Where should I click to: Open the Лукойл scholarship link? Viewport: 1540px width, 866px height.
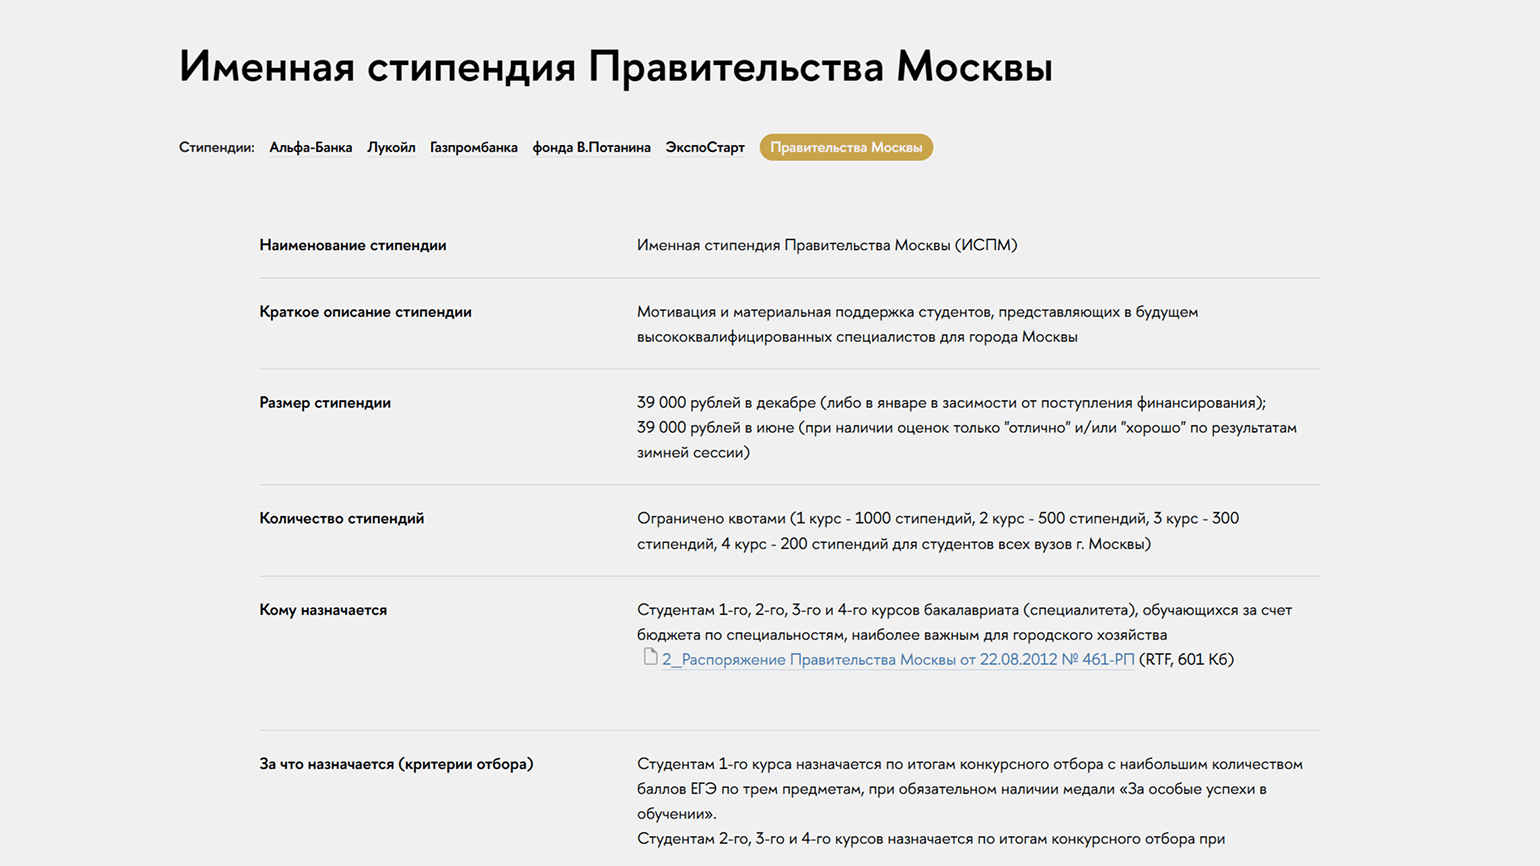(x=391, y=147)
